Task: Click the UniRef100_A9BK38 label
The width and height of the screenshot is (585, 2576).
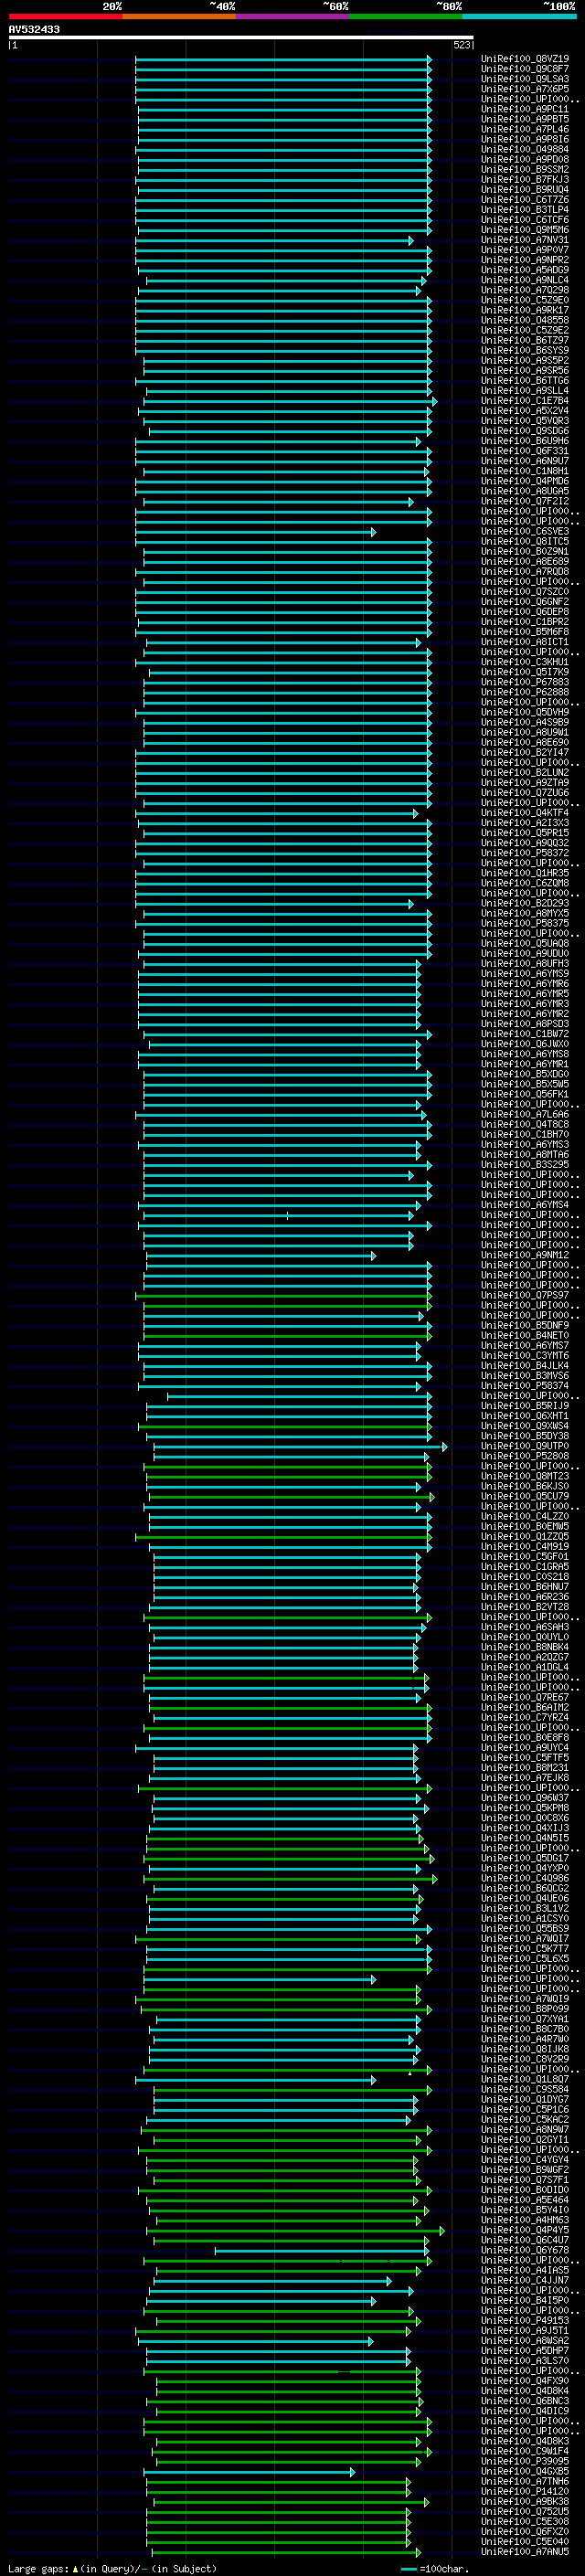Action: (525, 2501)
